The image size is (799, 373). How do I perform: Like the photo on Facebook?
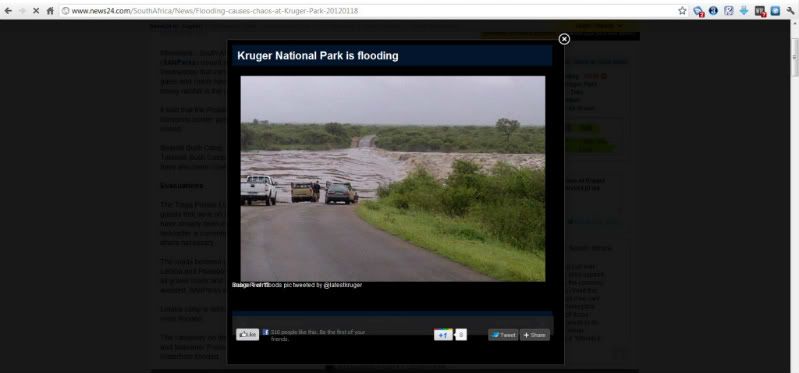(248, 335)
